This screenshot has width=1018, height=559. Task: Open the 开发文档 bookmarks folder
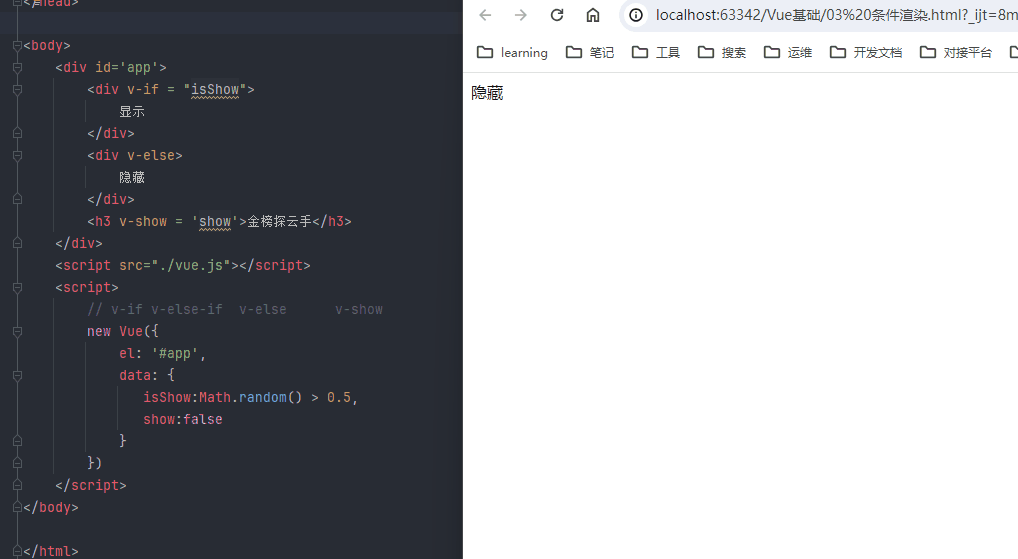point(866,53)
